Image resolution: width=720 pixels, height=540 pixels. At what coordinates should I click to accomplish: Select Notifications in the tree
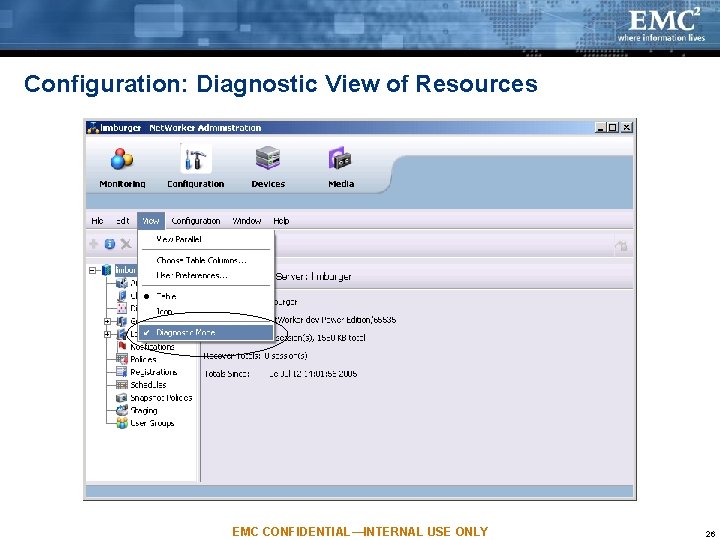(152, 347)
